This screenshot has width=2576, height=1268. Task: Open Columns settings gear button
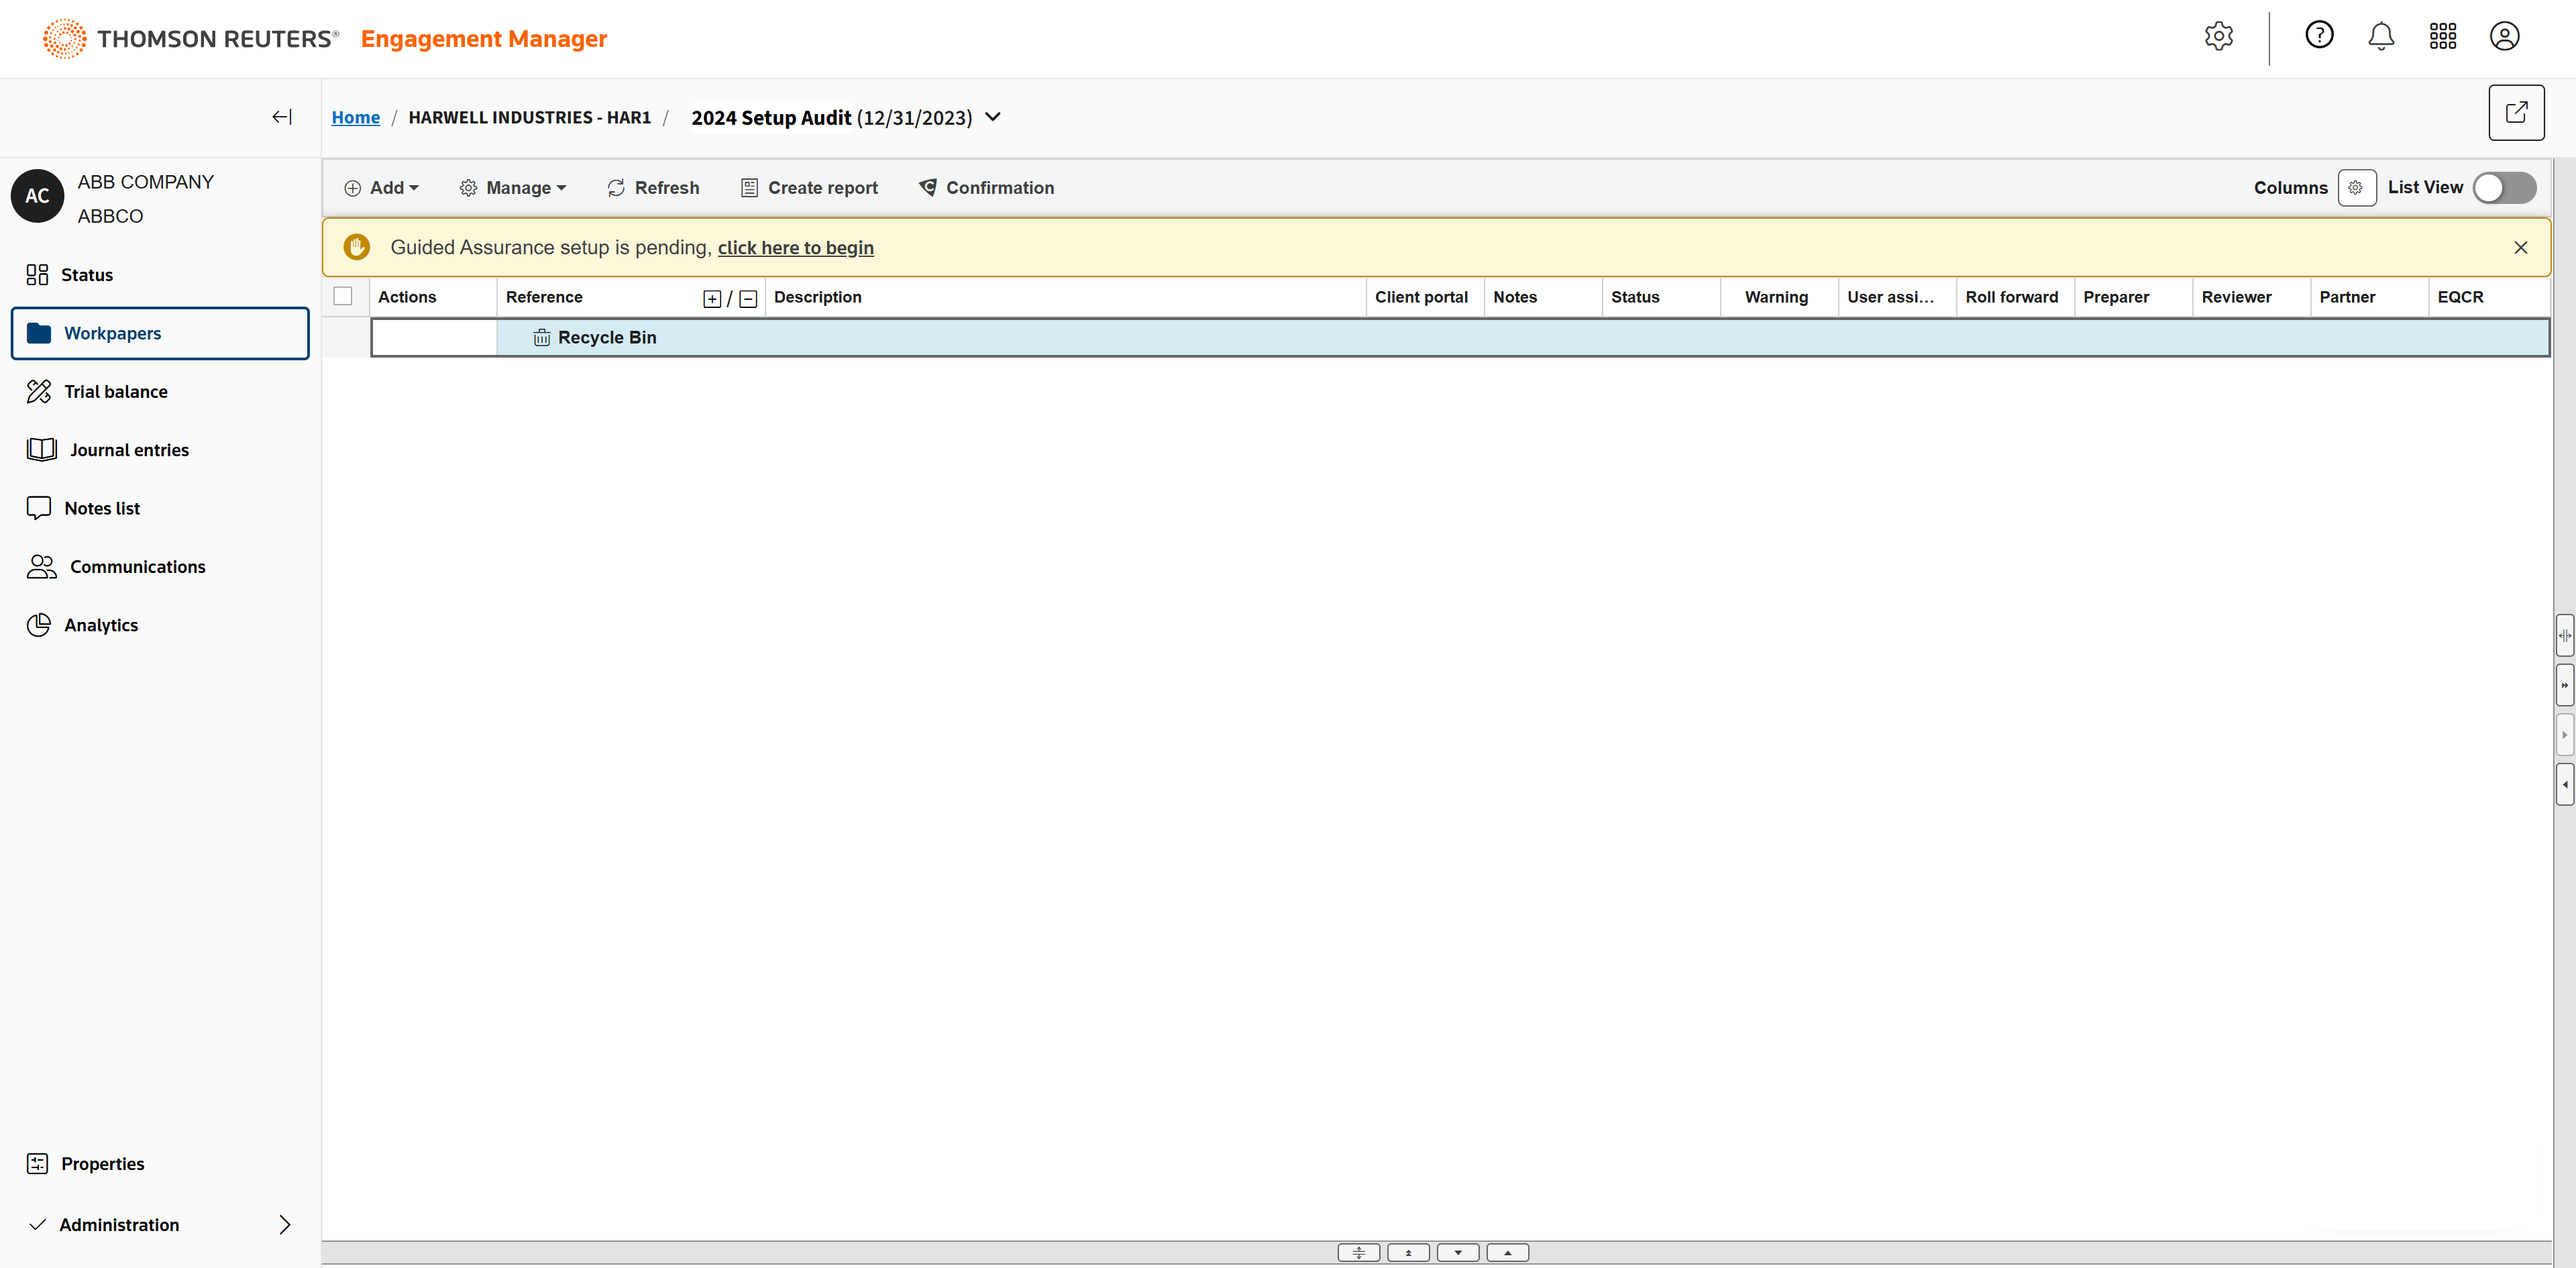(x=2356, y=188)
